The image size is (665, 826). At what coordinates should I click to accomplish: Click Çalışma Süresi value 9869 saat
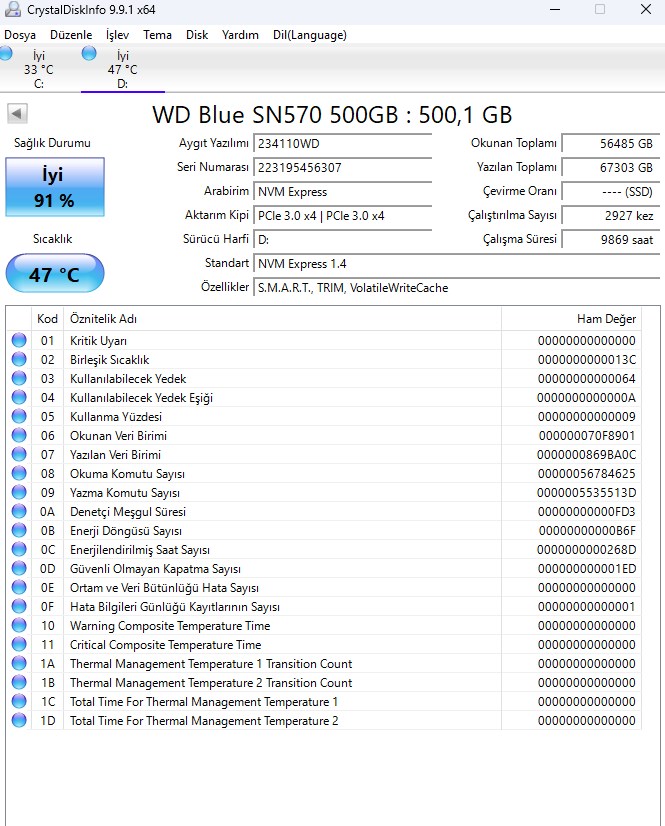coord(611,240)
